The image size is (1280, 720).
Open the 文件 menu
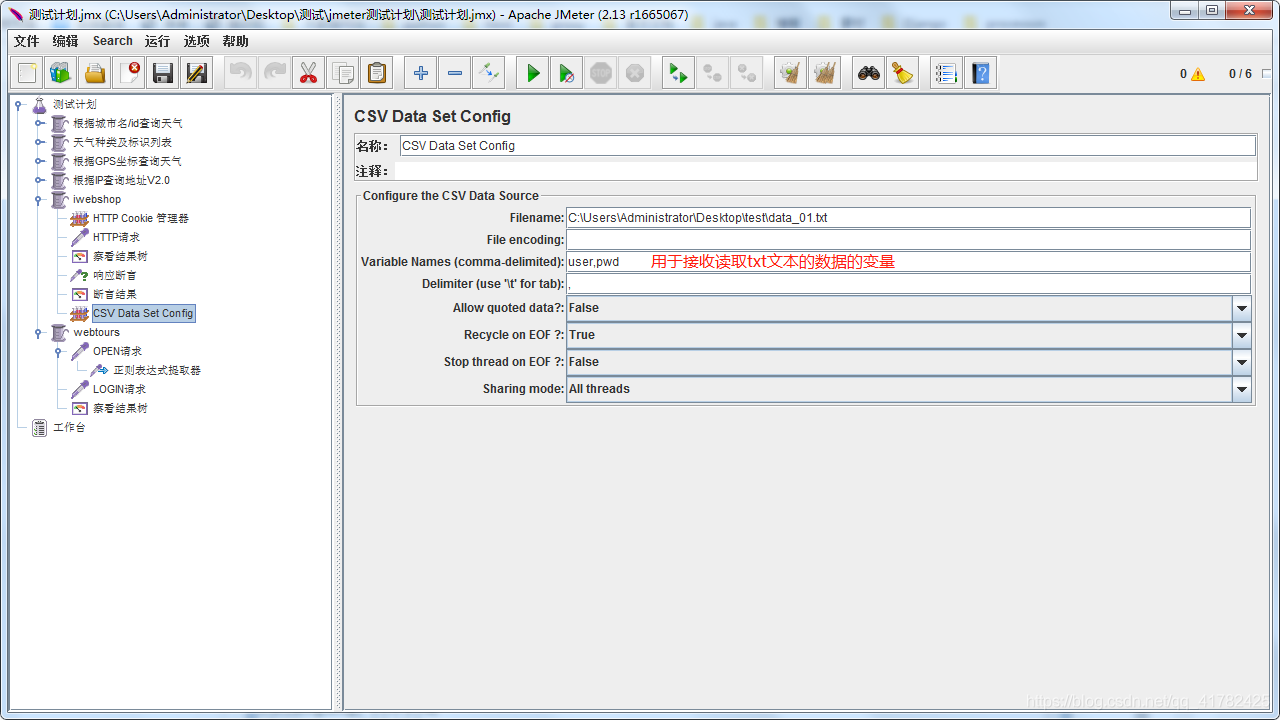26,41
